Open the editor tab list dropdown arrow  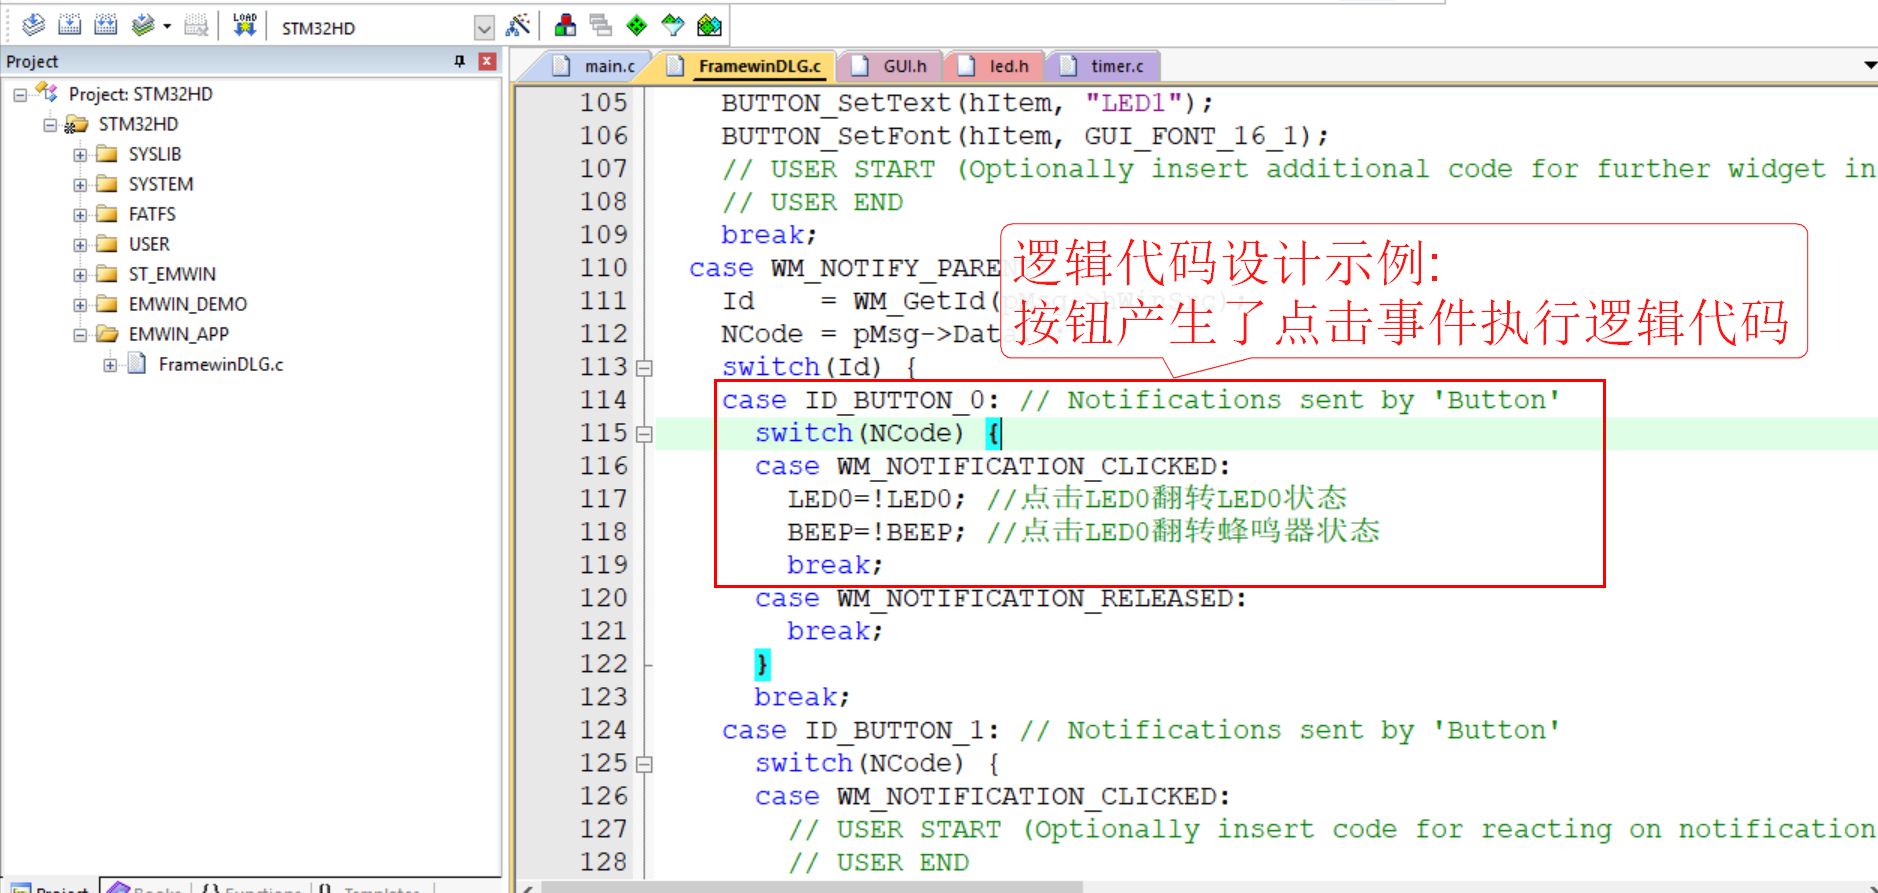(1869, 65)
